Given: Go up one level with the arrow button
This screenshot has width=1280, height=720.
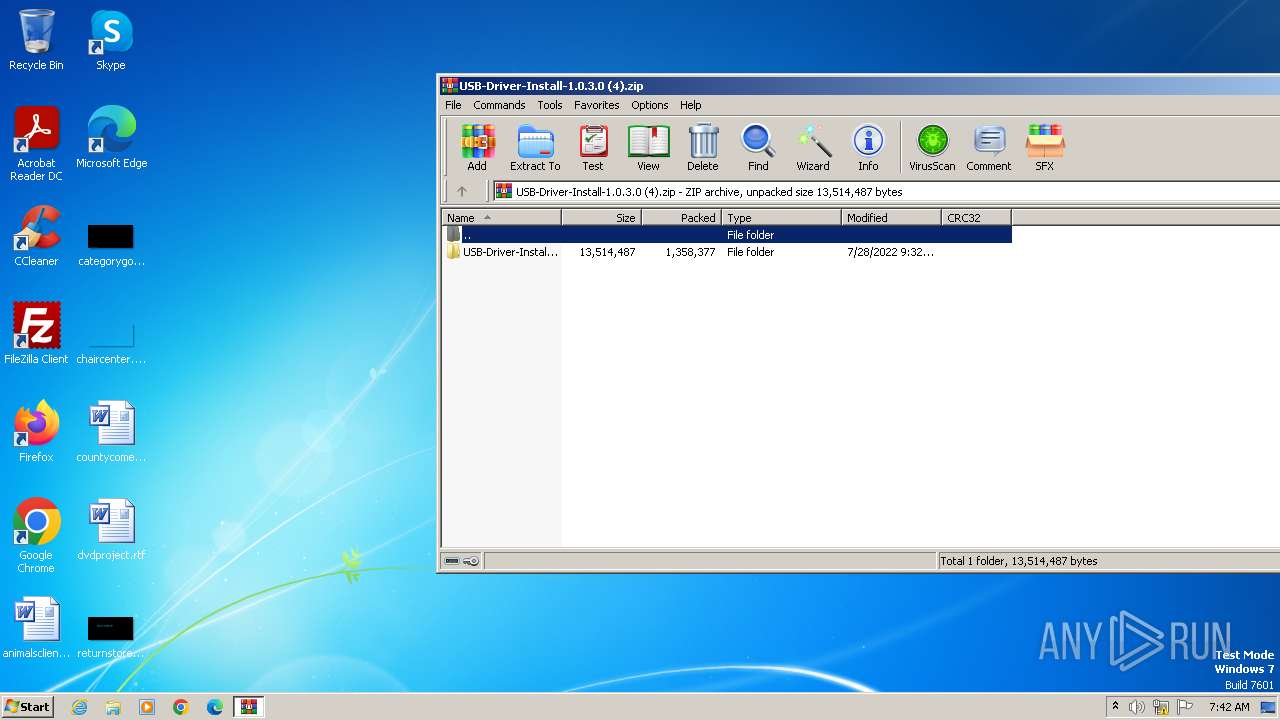Looking at the screenshot, I should point(462,191).
